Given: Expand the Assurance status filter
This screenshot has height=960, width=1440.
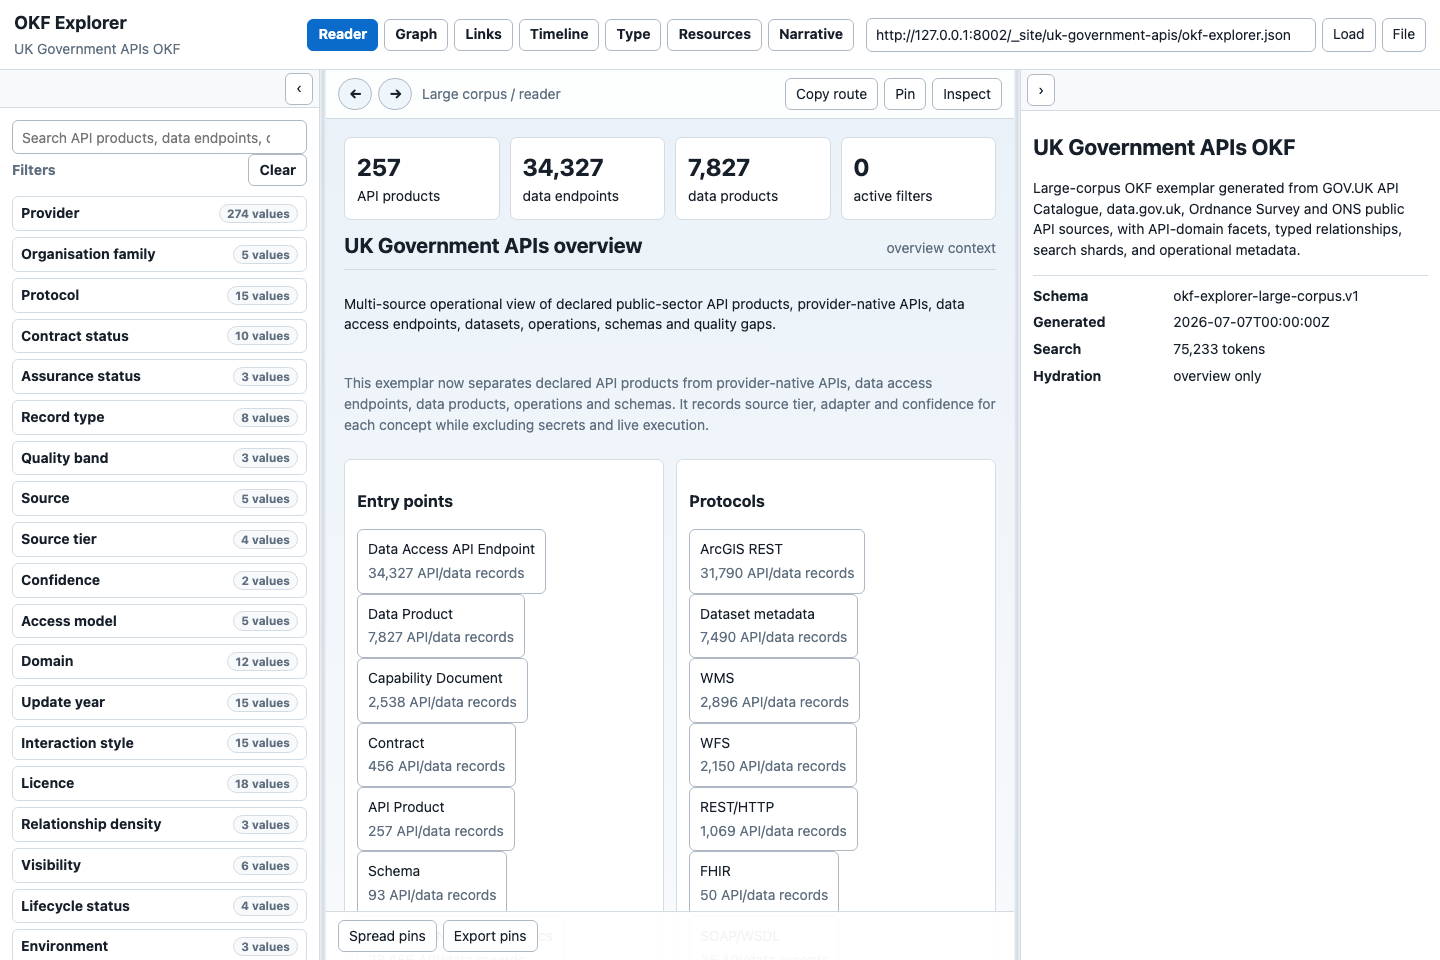Looking at the screenshot, I should 159,376.
